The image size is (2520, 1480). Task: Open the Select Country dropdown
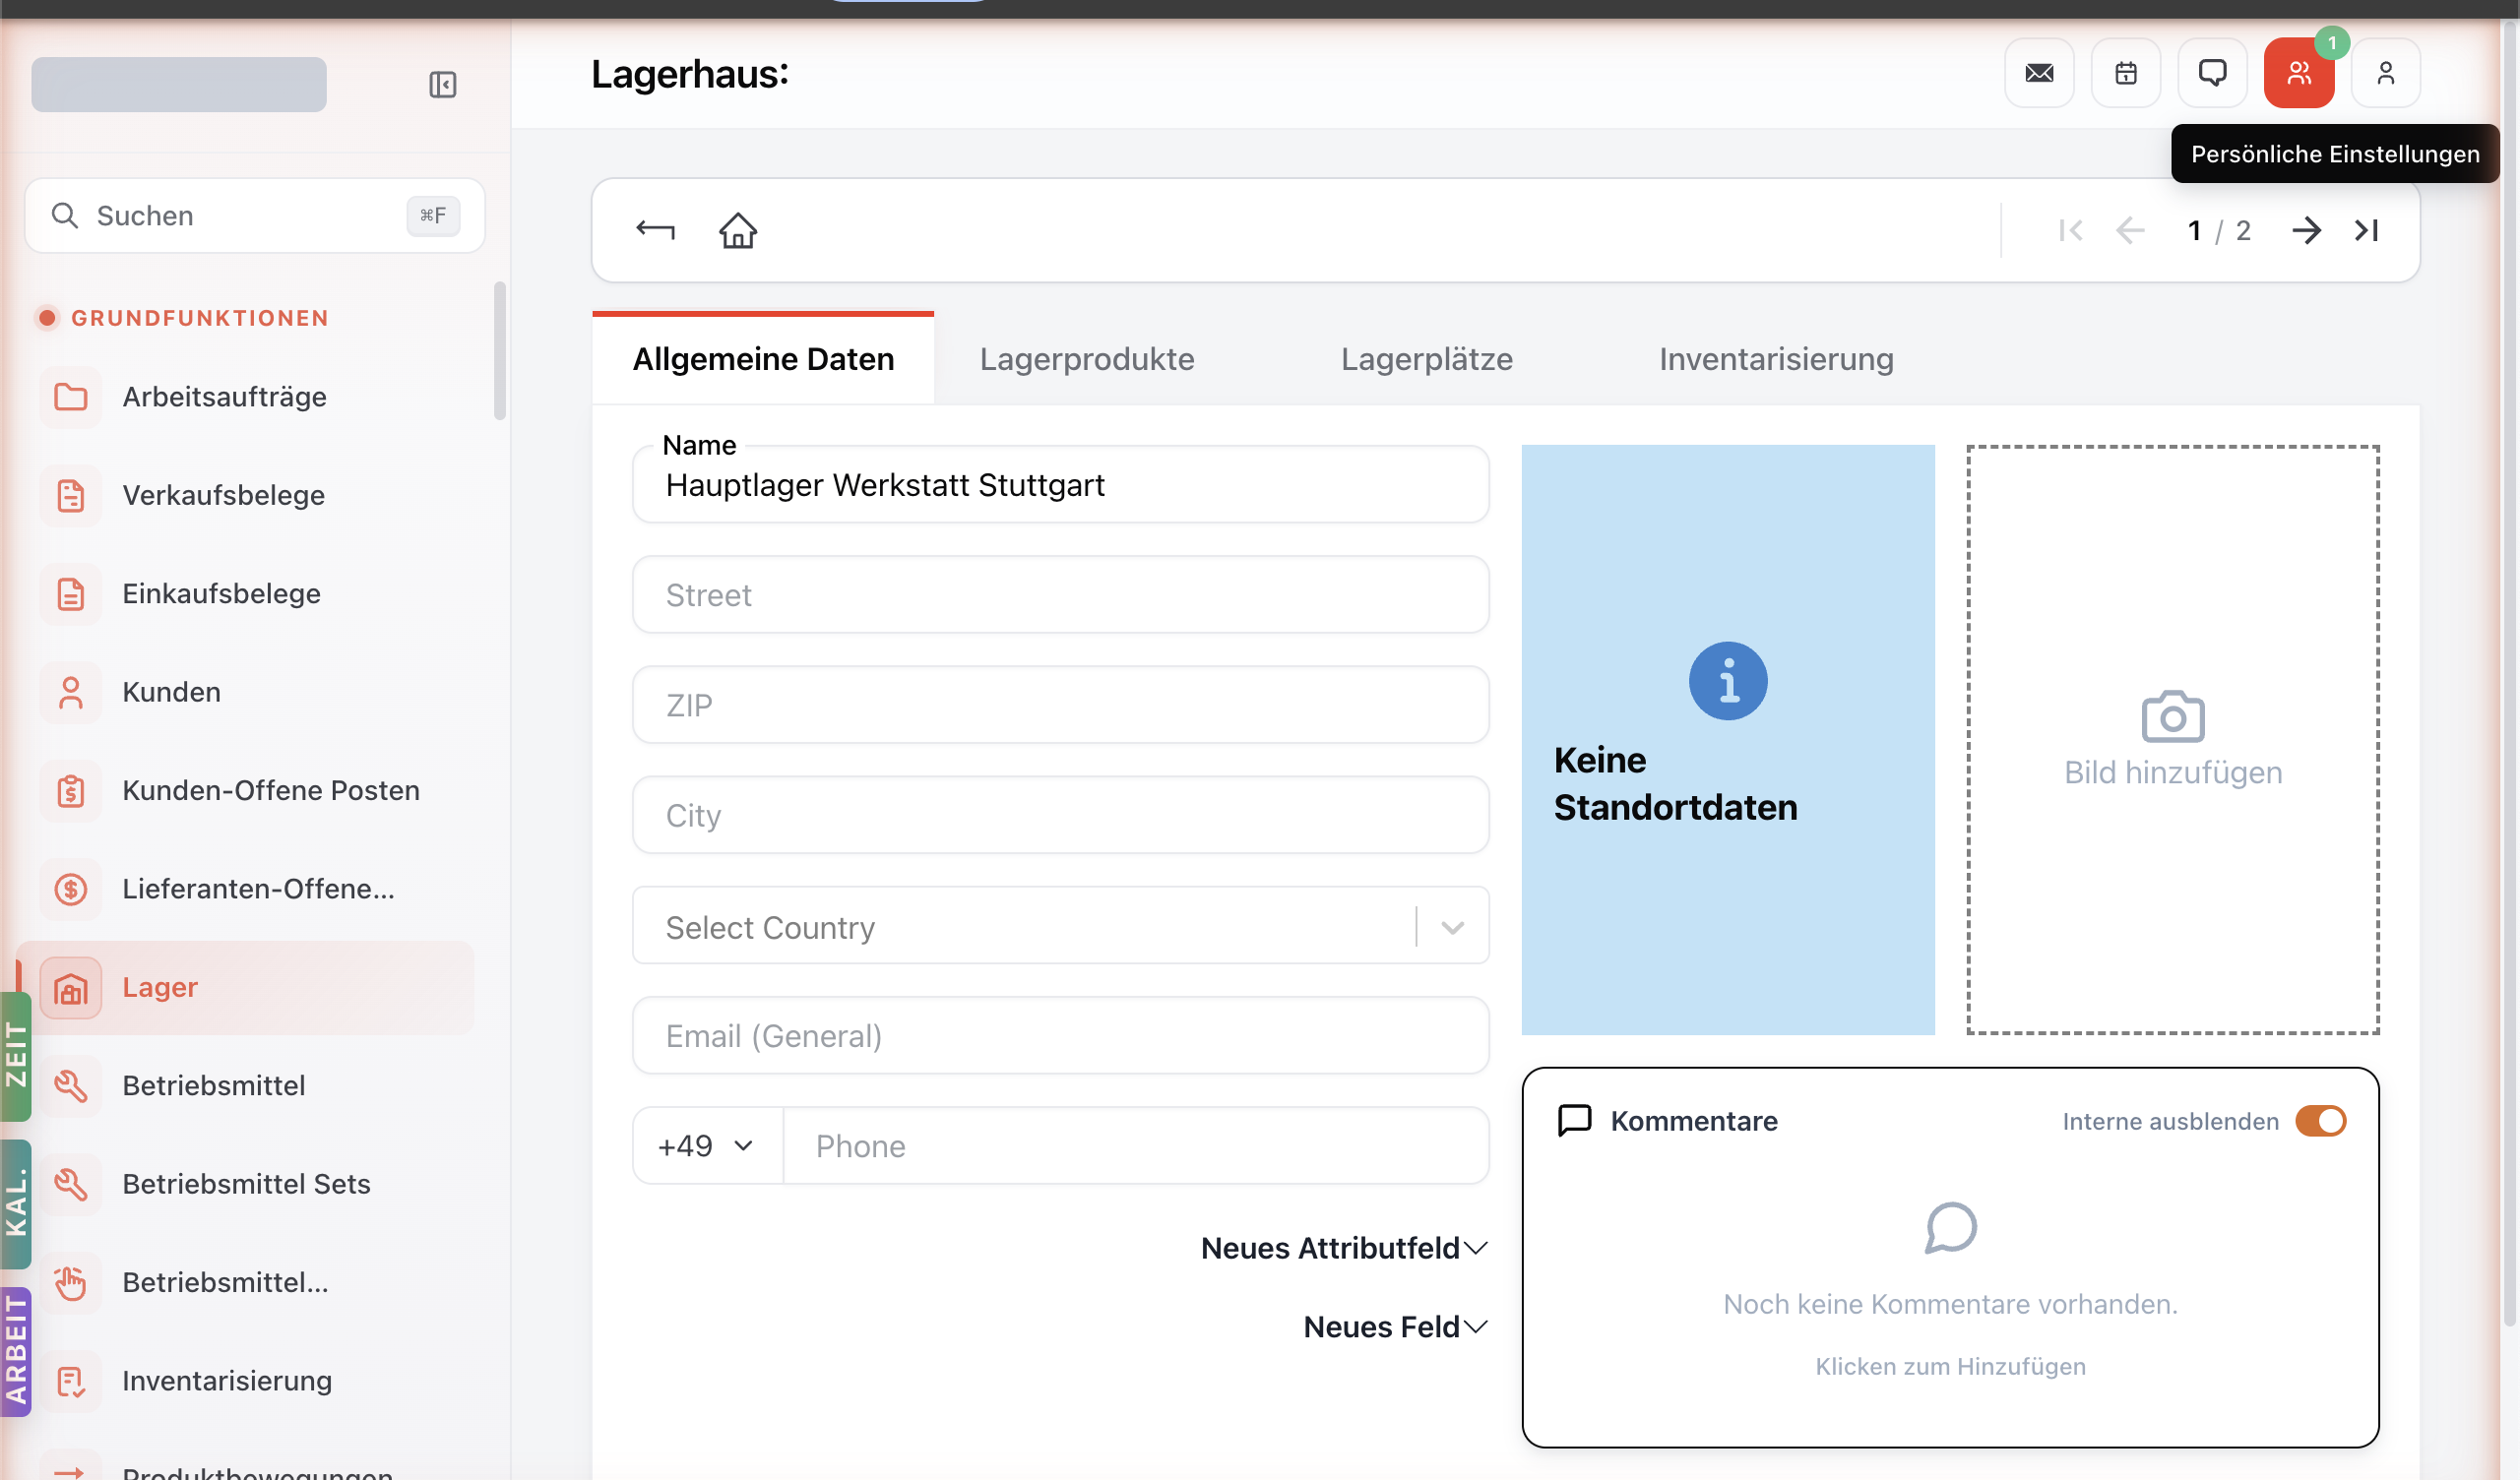(x=1061, y=926)
